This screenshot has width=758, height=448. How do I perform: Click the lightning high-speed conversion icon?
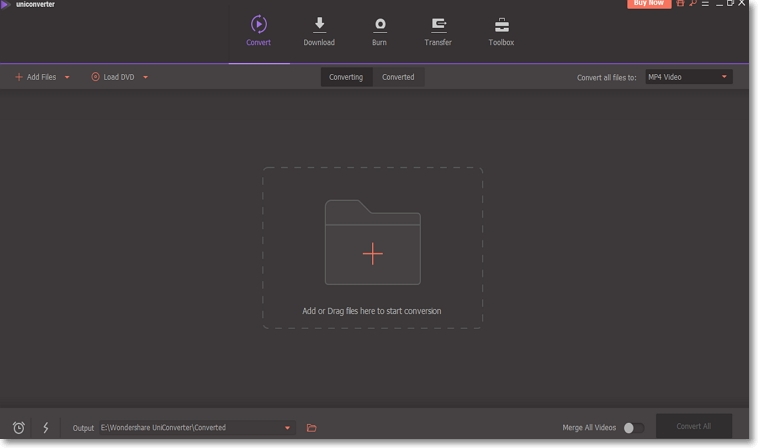(x=45, y=428)
